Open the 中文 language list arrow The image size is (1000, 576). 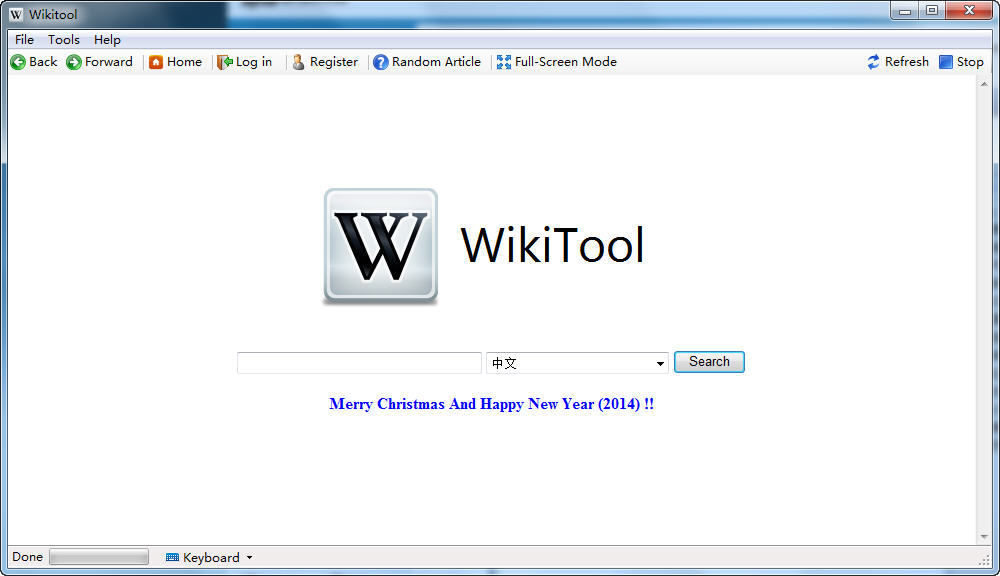(x=660, y=362)
